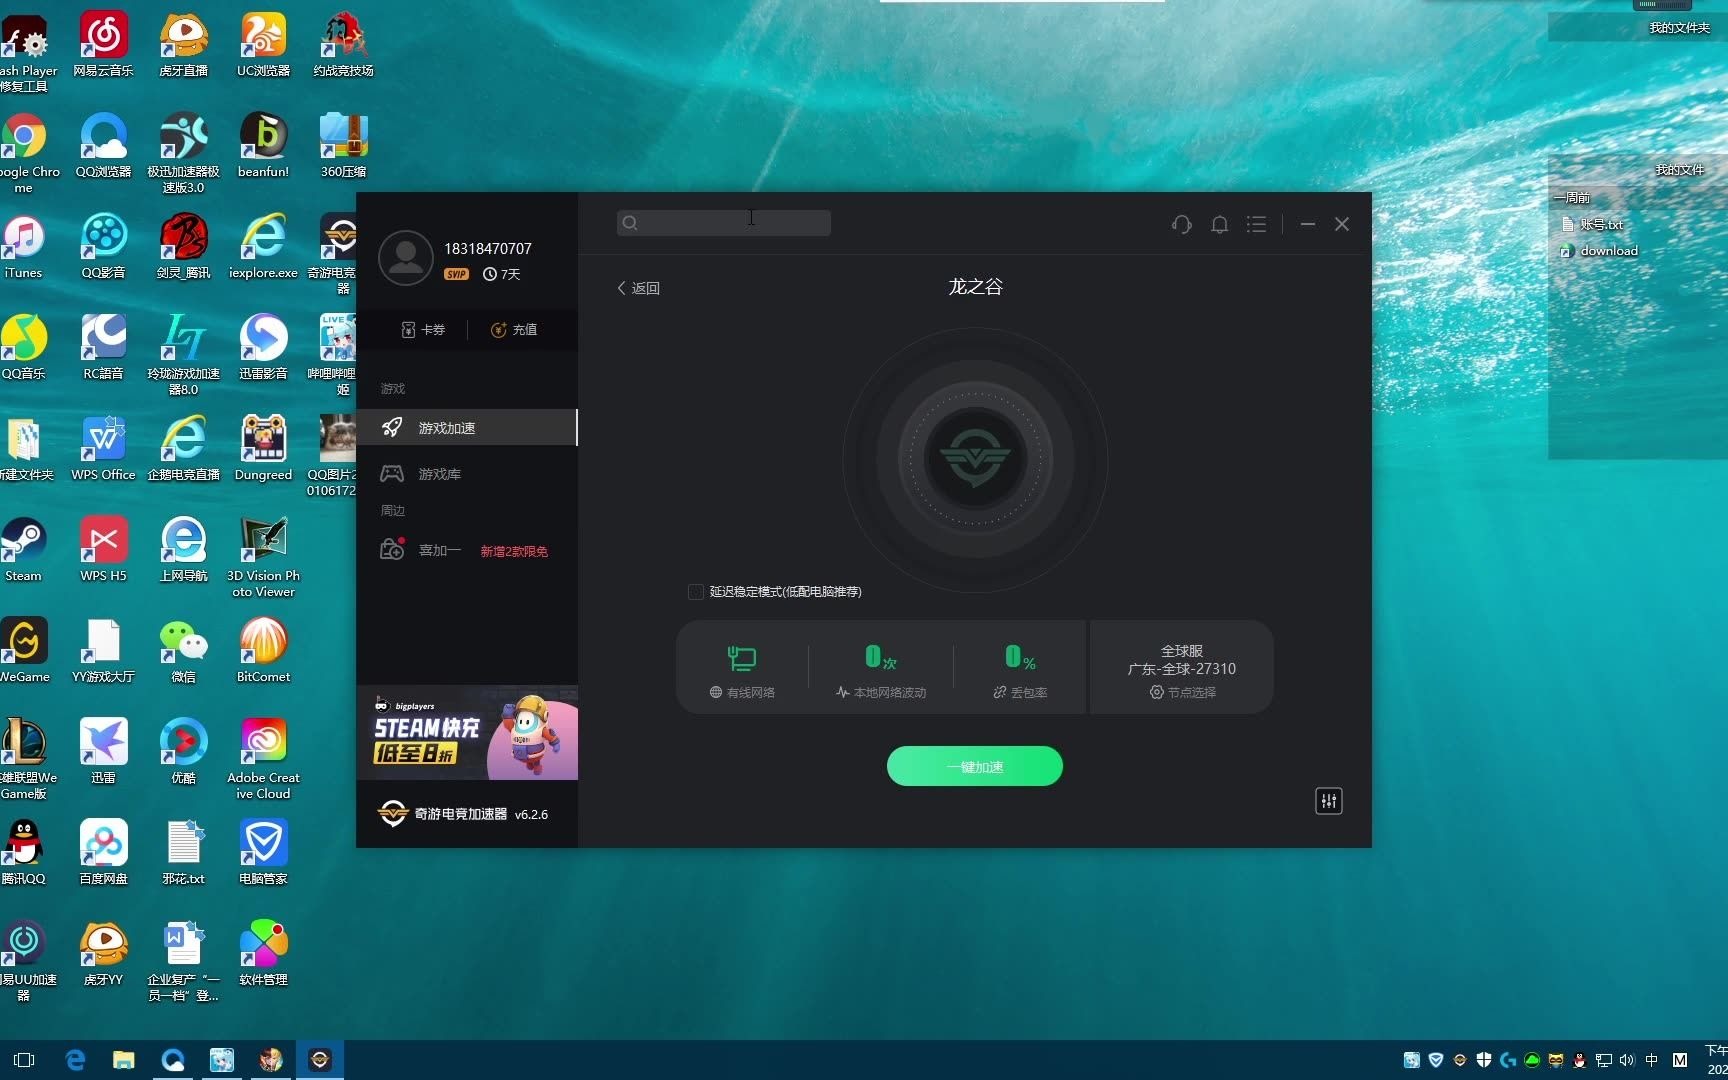Viewport: 1728px width, 1080px height.
Task: Click 返回 back link
Action: [638, 288]
